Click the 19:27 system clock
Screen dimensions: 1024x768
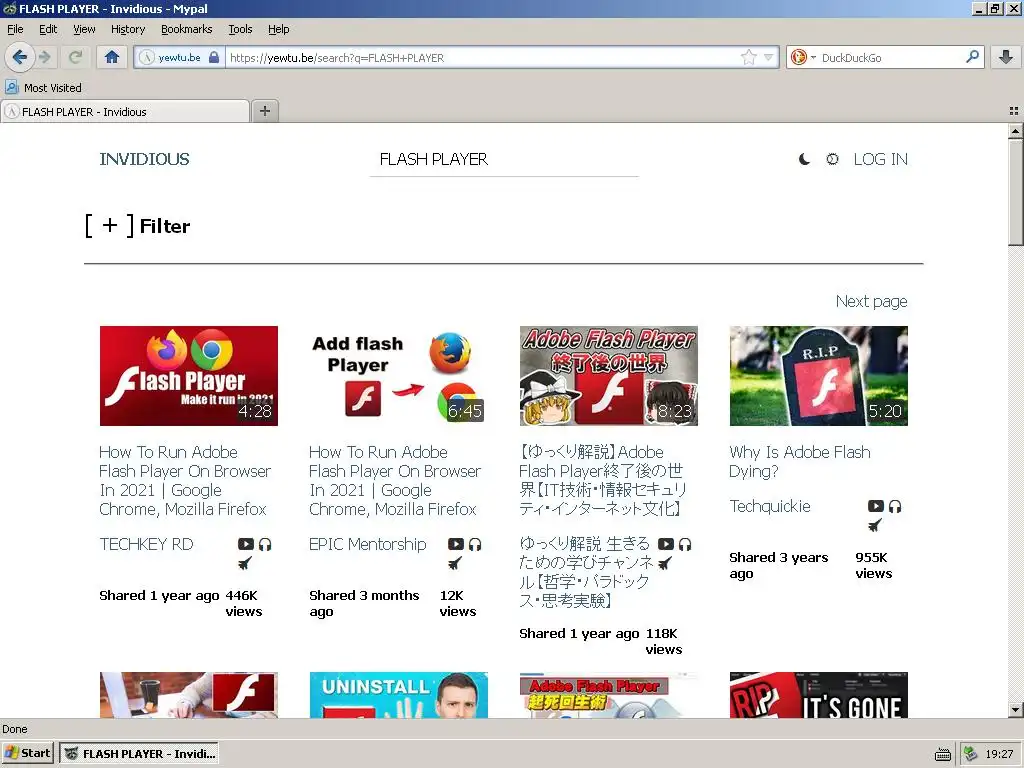point(999,754)
